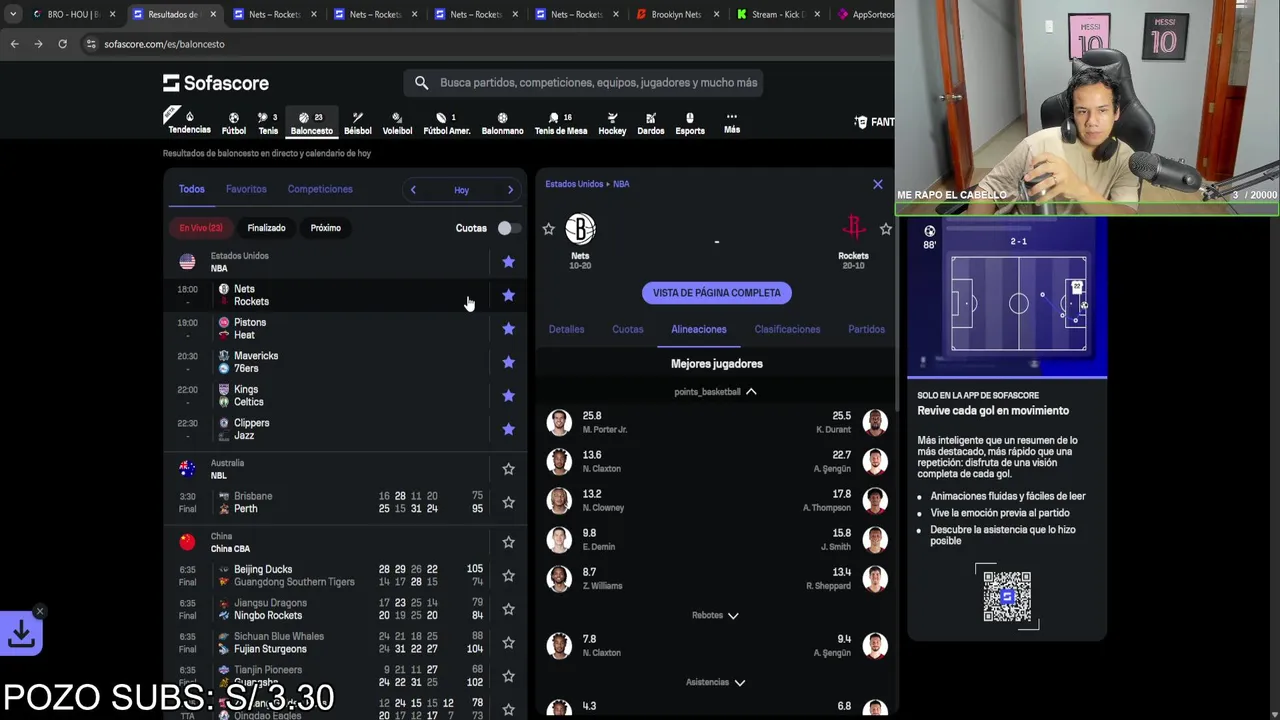Viewport: 1280px width, 720px height.
Task: Click the Nets team logo in match header
Action: (x=580, y=229)
